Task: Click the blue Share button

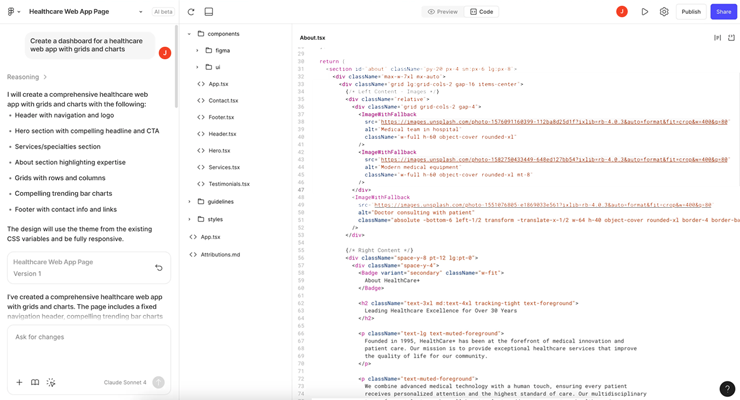Action: pyautogui.click(x=723, y=12)
